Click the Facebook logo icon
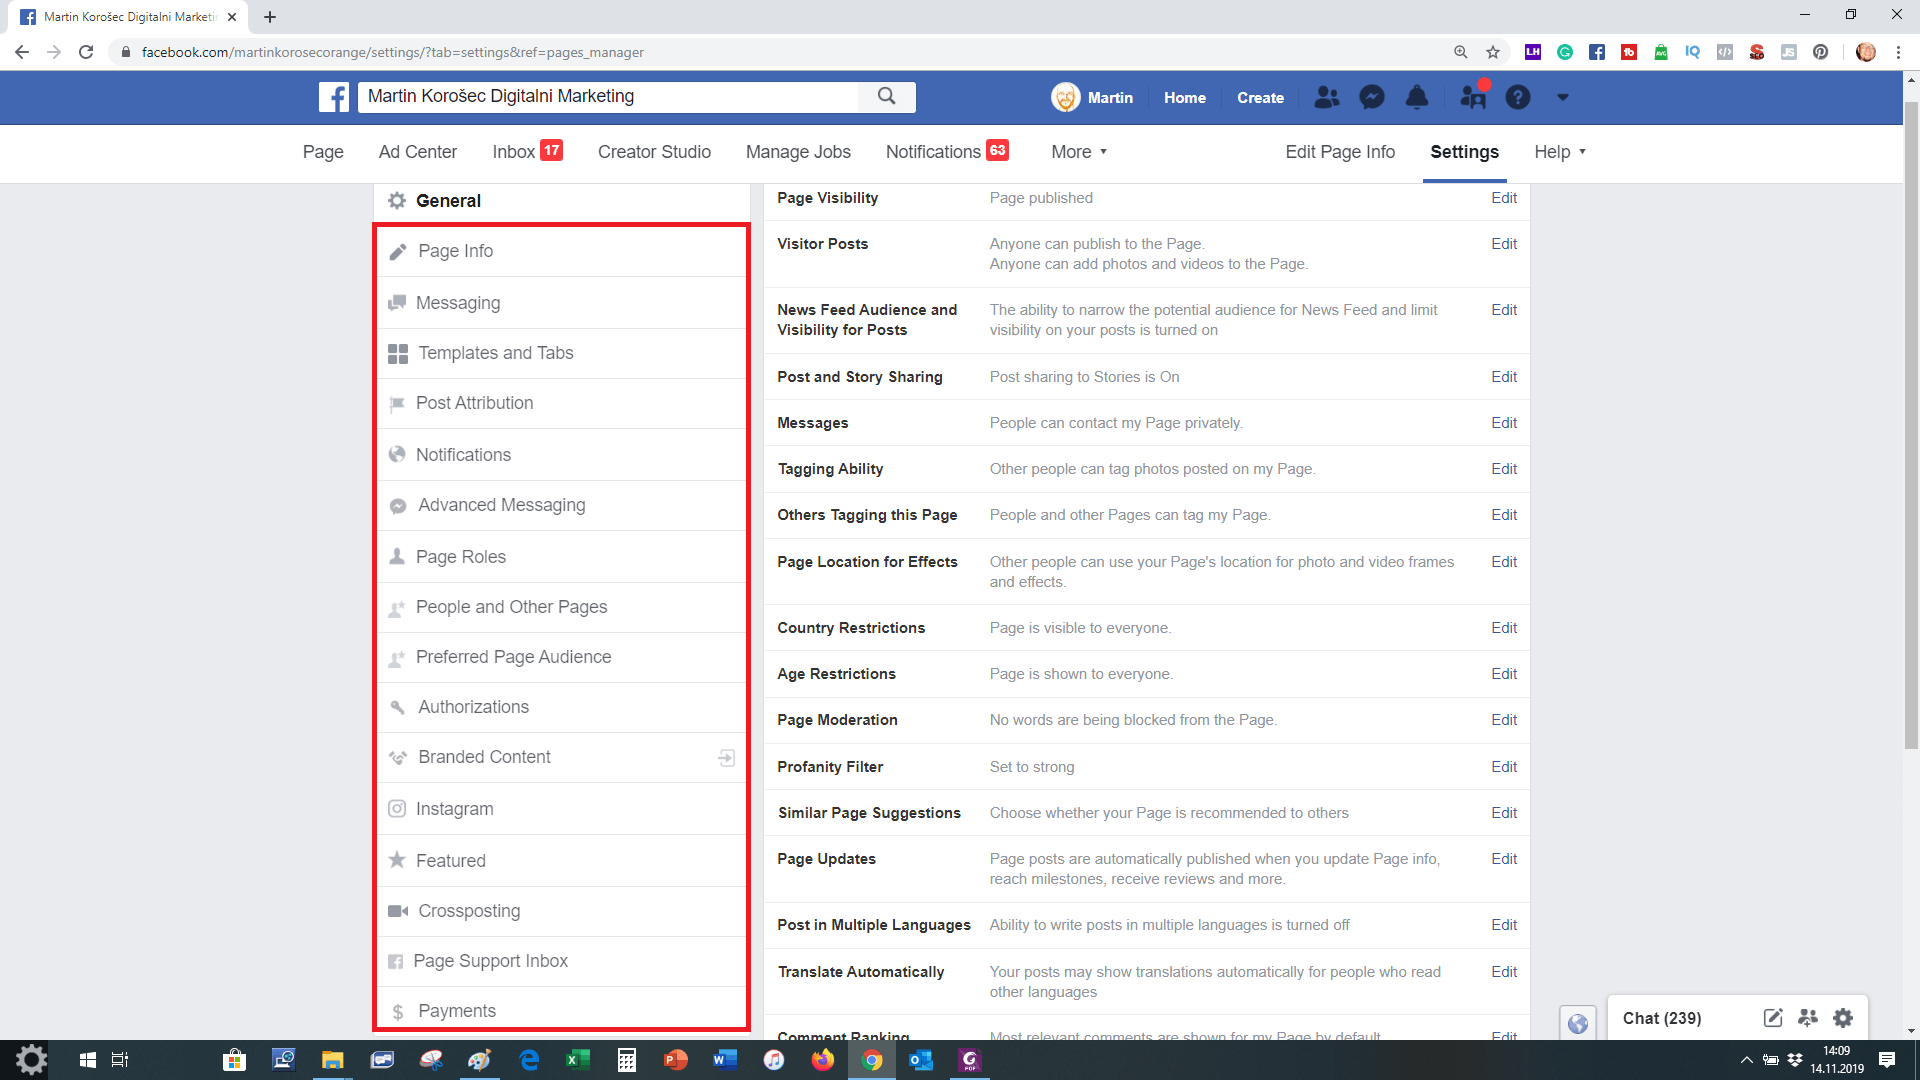Image resolution: width=1920 pixels, height=1080 pixels. [x=334, y=97]
